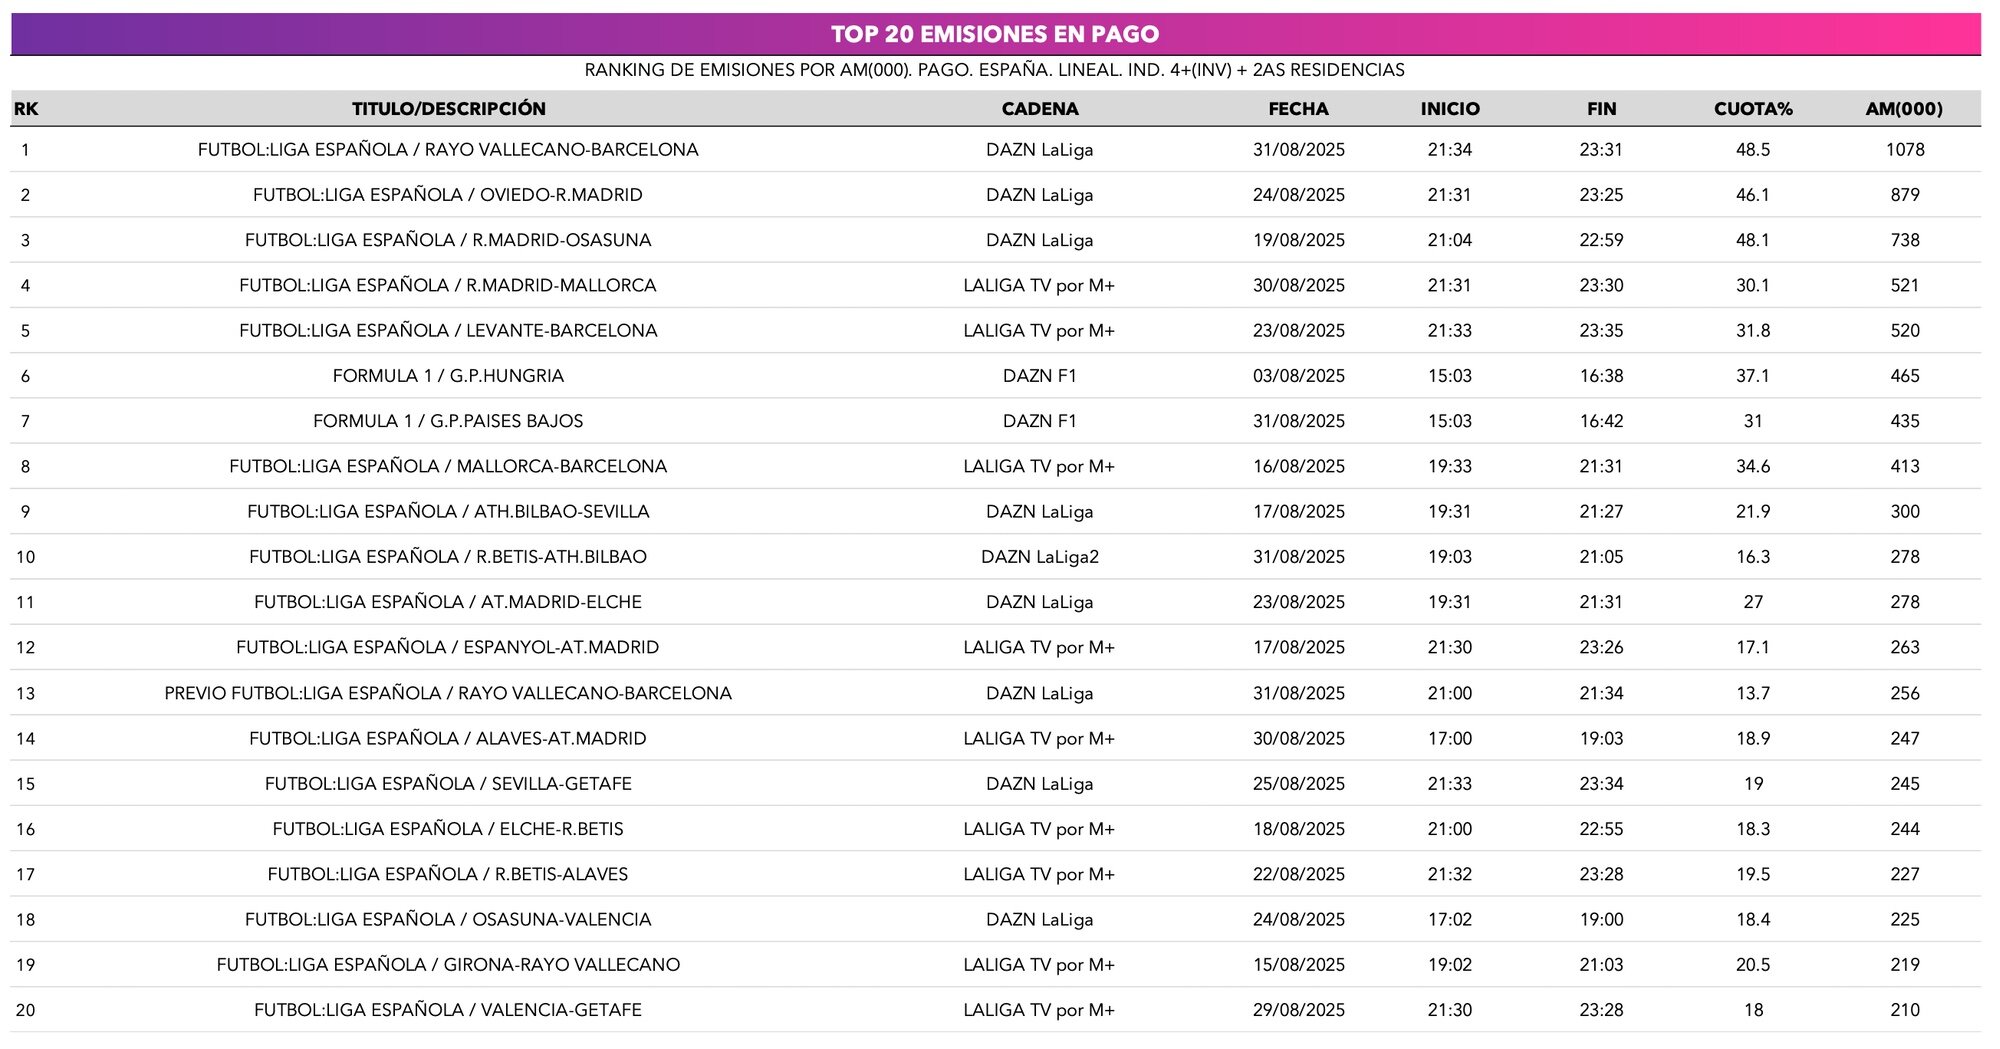Click the AM(000) column header
The image size is (2000, 1049).
(x=1906, y=107)
